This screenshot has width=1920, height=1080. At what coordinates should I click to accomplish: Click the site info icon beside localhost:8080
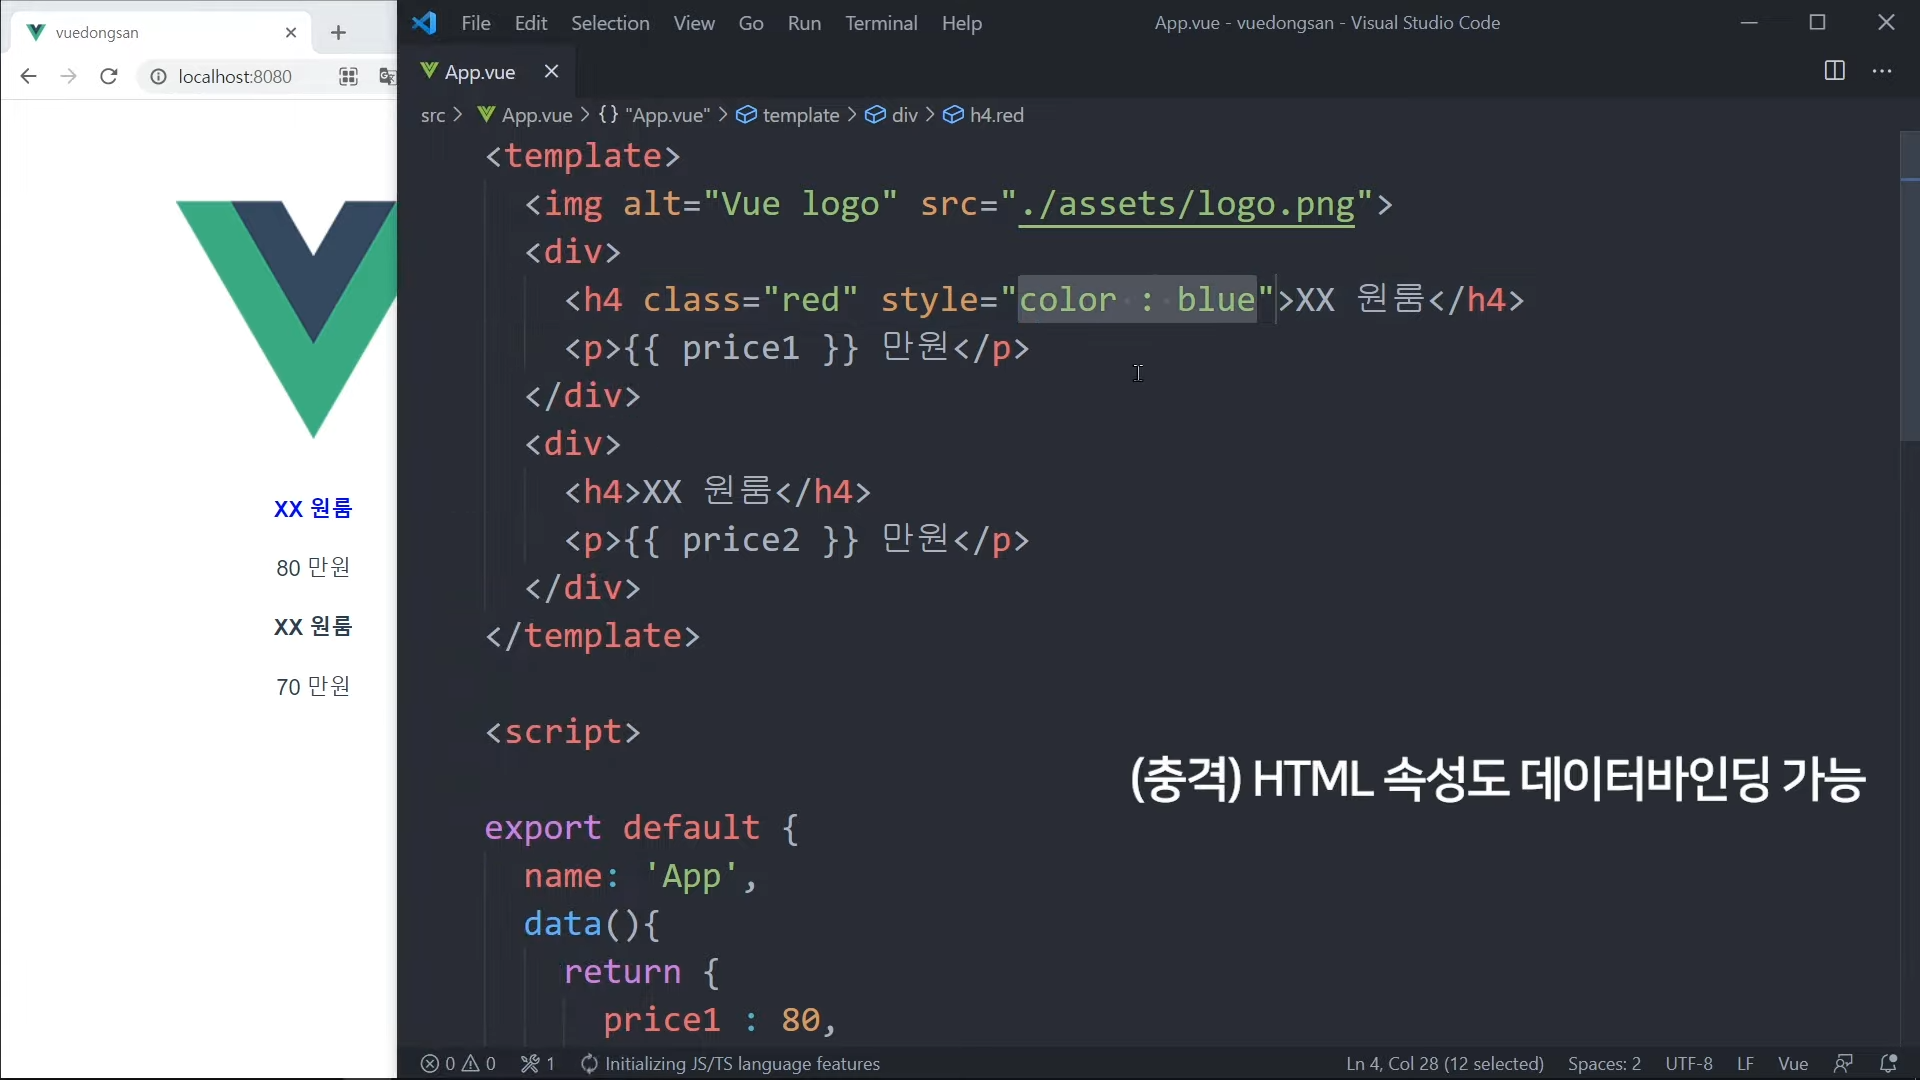[158, 76]
